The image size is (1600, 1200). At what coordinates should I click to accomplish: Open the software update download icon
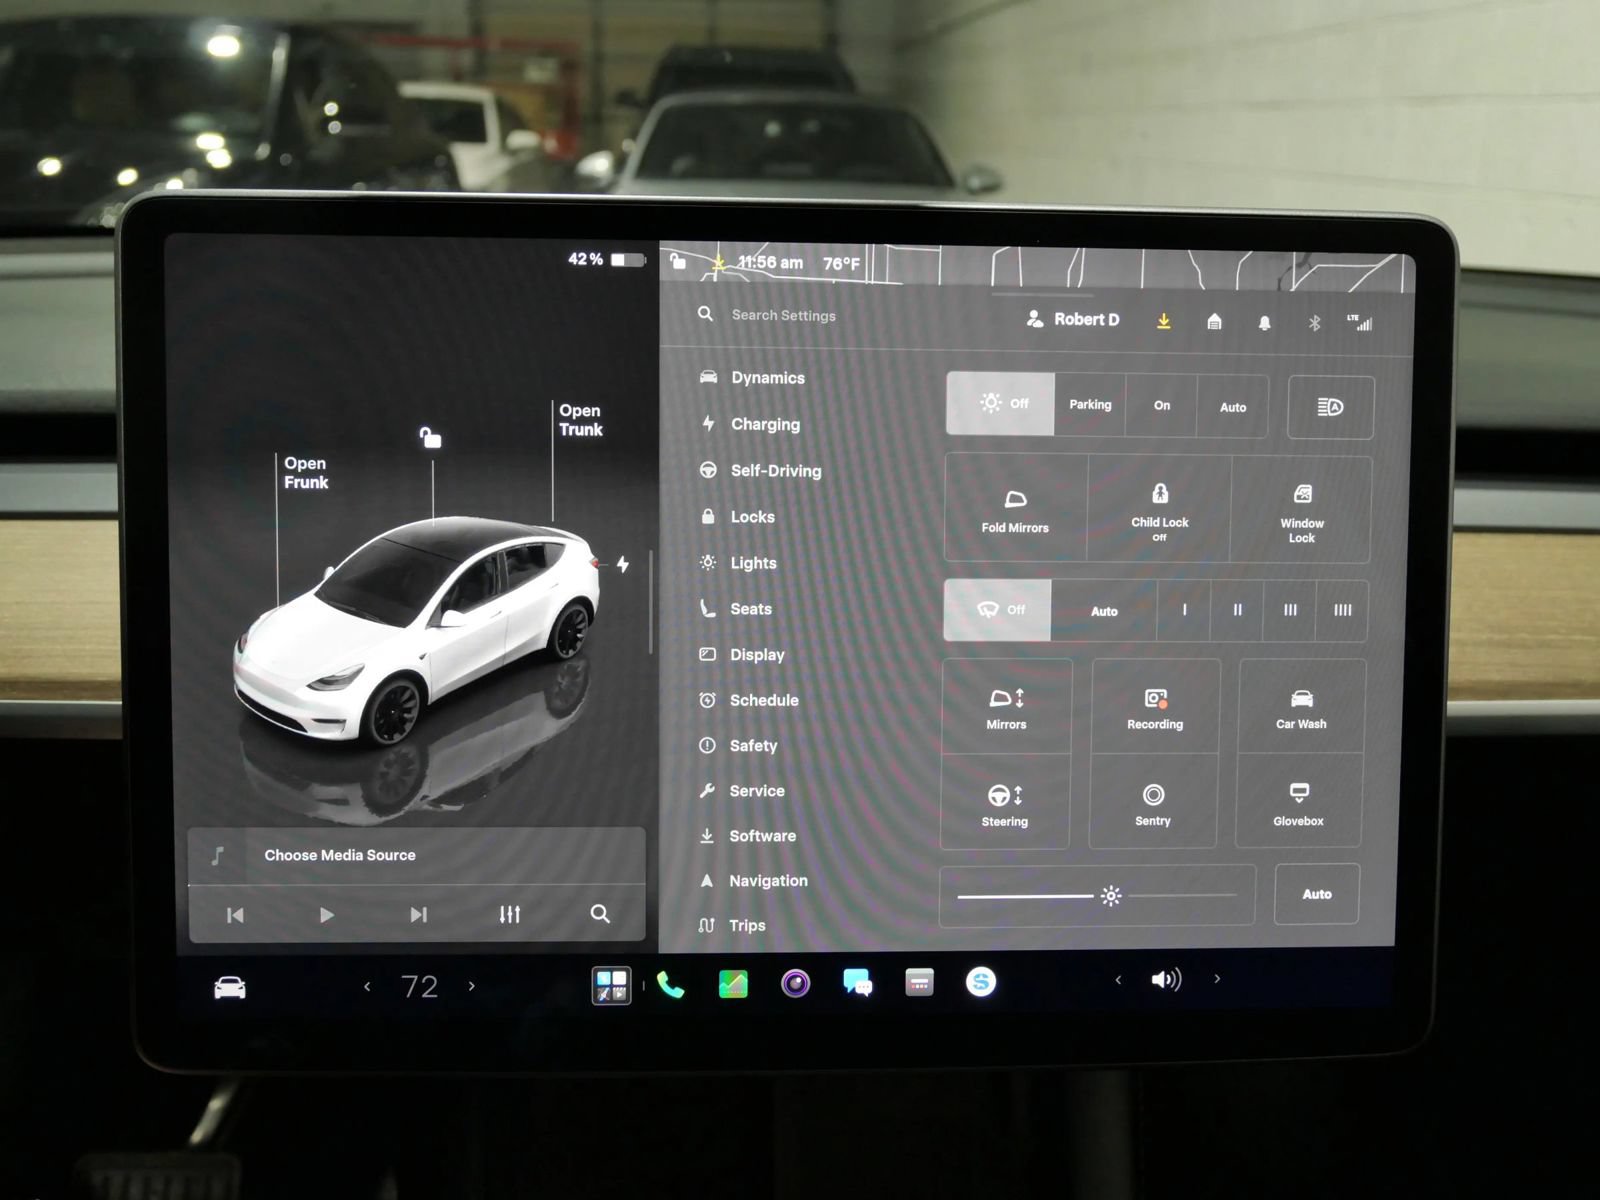1164,321
